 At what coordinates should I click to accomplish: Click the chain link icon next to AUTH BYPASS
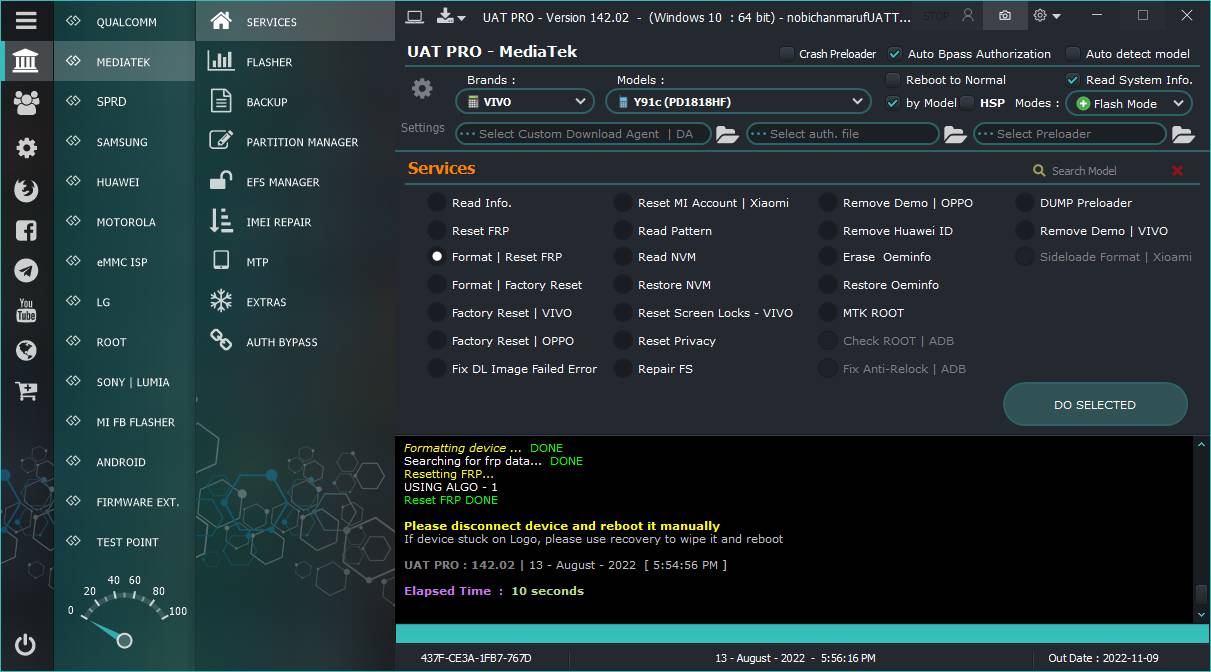pos(221,341)
